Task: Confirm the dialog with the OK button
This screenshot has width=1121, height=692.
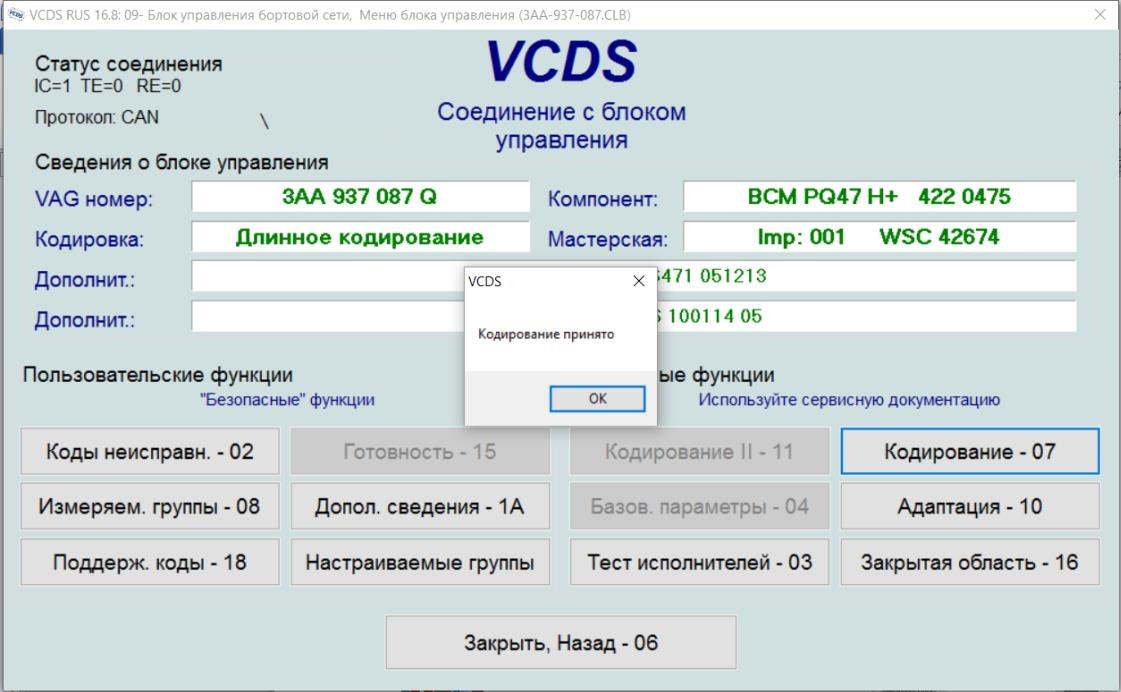Action: pos(597,399)
